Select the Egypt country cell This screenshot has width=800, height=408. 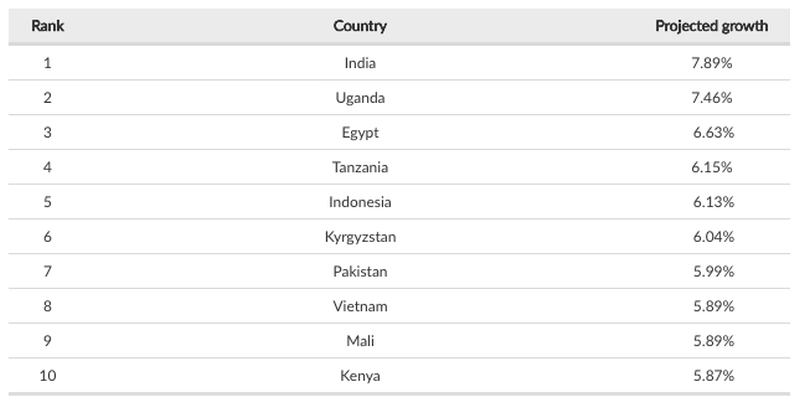(x=360, y=133)
